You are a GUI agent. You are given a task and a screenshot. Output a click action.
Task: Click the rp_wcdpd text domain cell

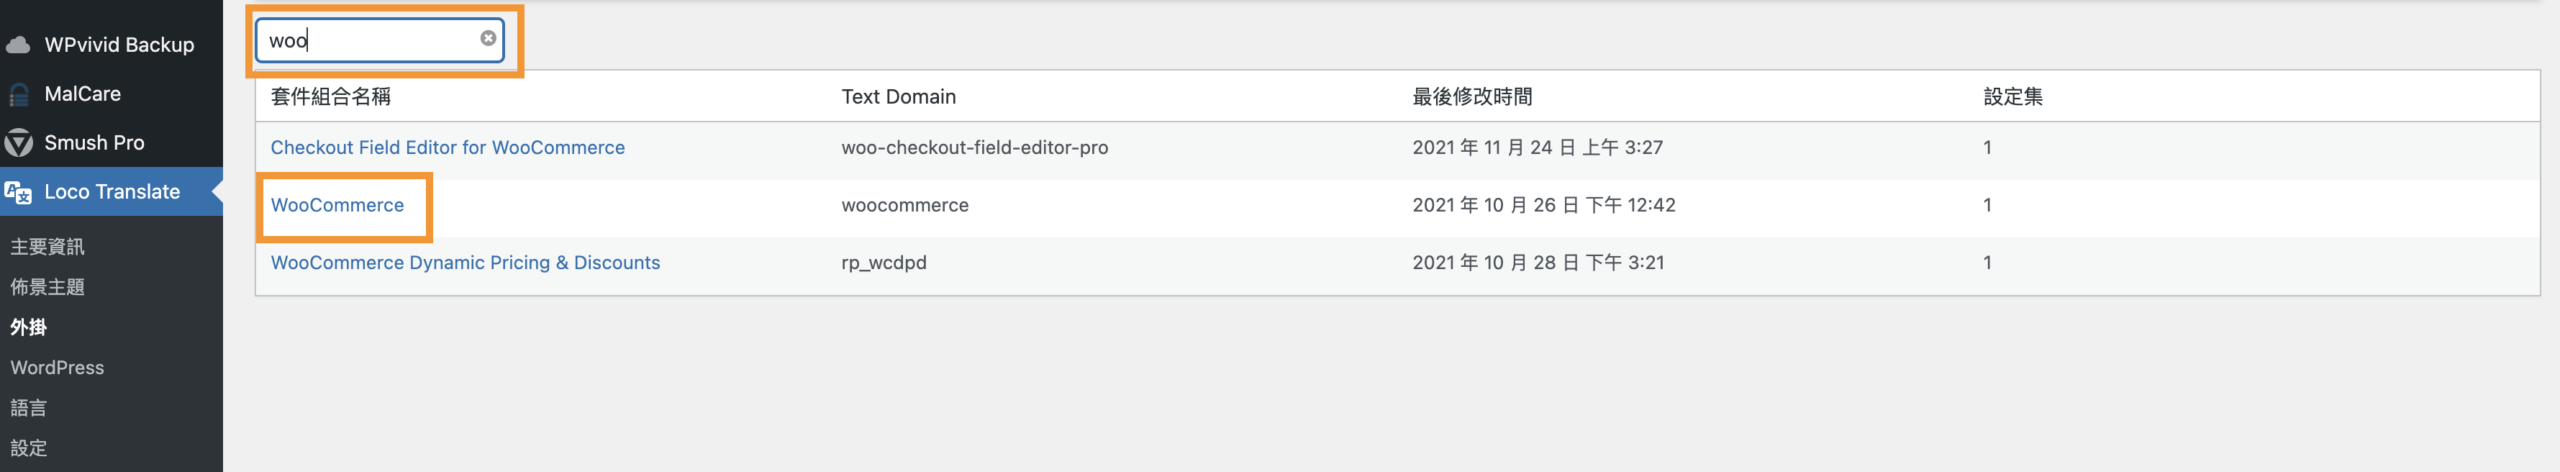point(884,263)
